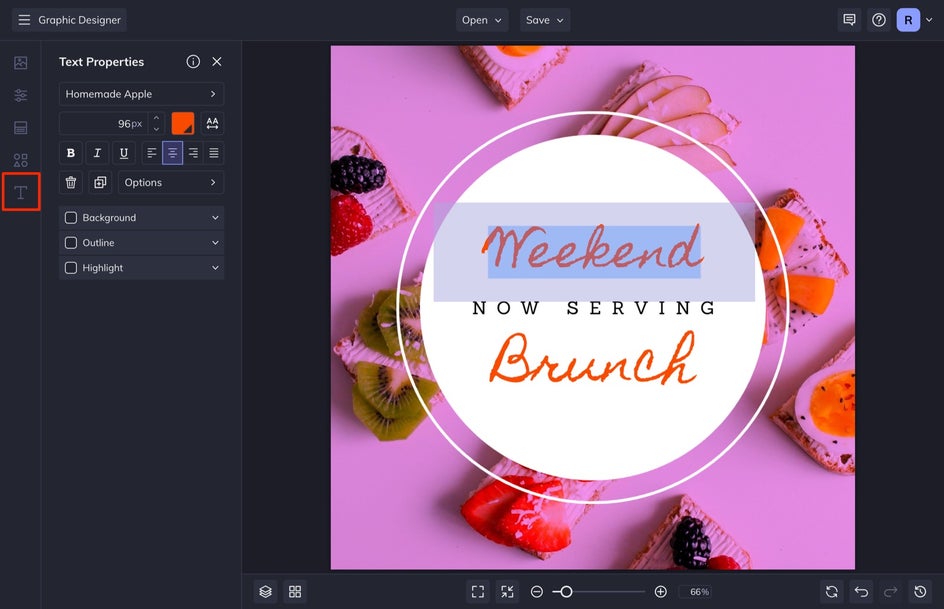Pick the orange text color swatch
The image size is (944, 609).
183,124
